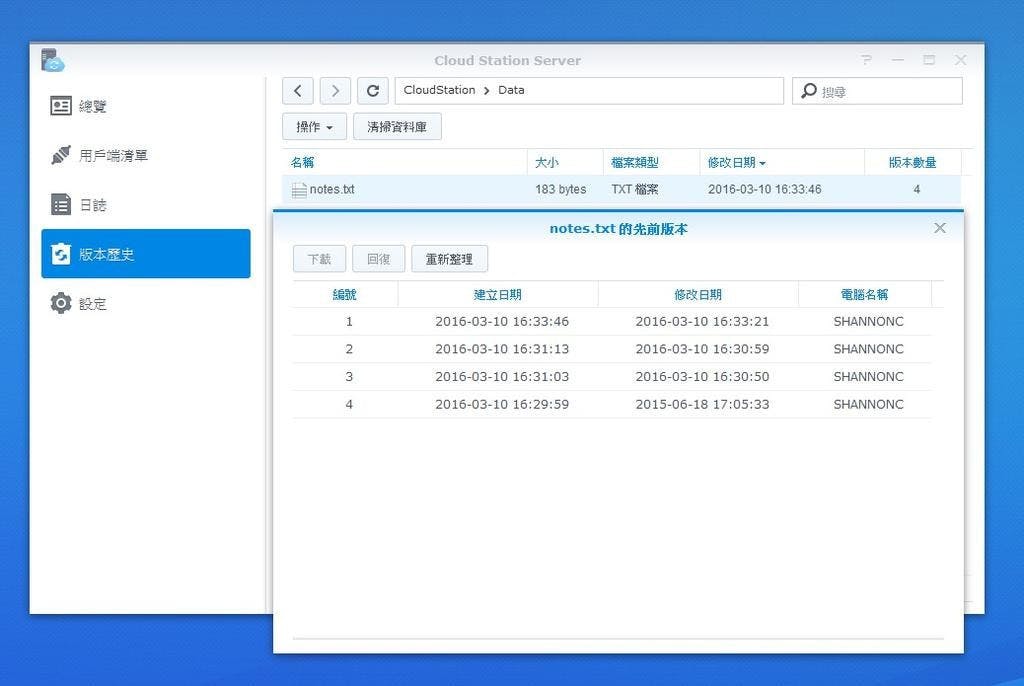Viewport: 1024px width, 686px height.
Task: Click CloudStation in the breadcrumb path
Action: [x=440, y=90]
